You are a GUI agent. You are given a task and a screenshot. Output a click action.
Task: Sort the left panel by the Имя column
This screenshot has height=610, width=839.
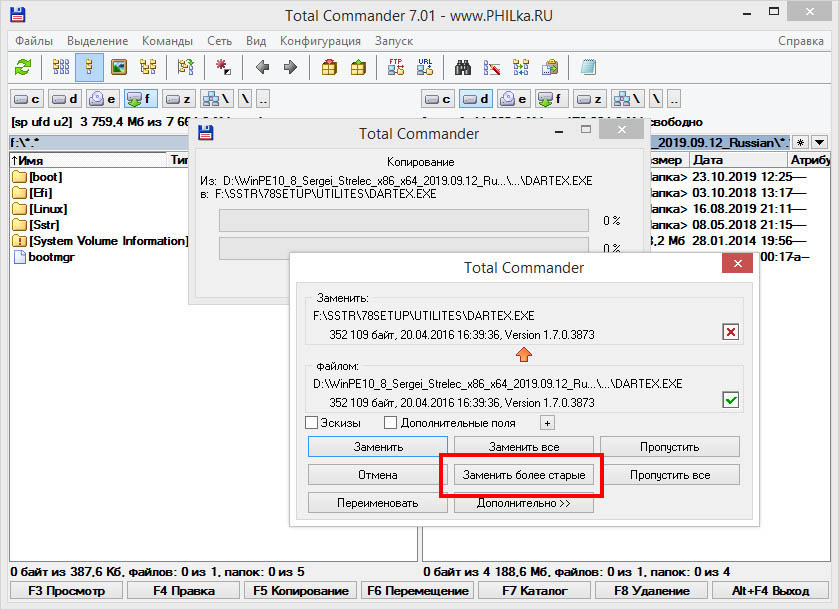(88, 160)
